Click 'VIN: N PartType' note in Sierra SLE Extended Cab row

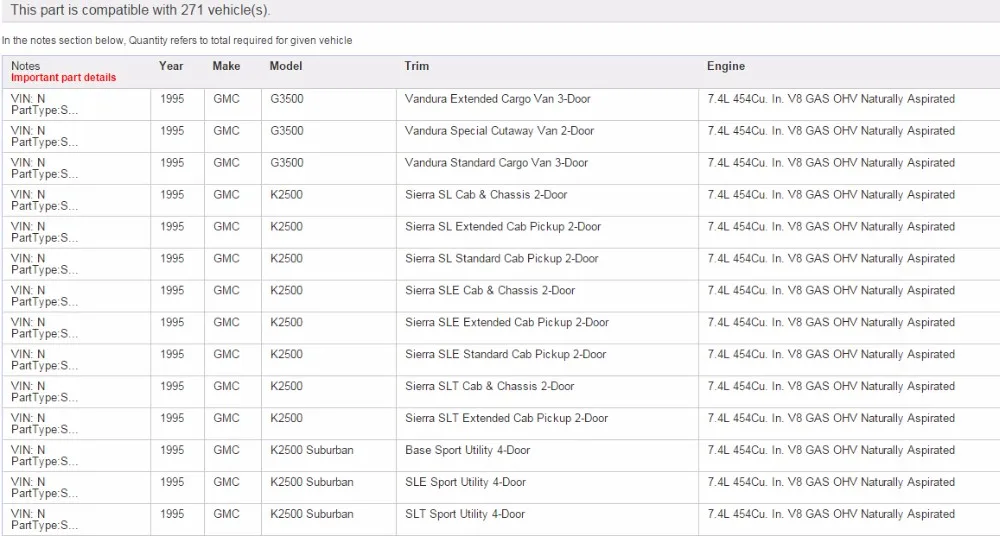(x=44, y=328)
